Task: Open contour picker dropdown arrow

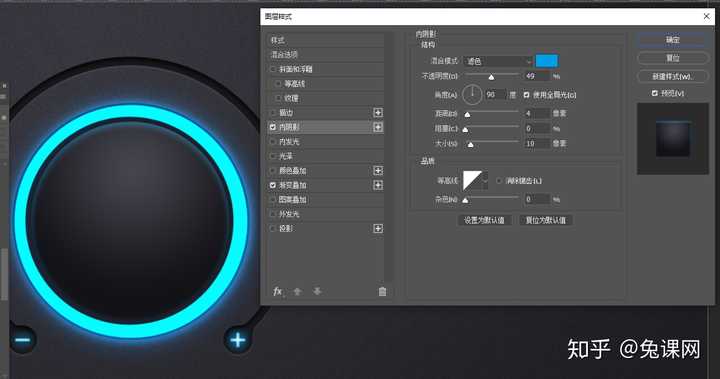Action: (x=485, y=181)
